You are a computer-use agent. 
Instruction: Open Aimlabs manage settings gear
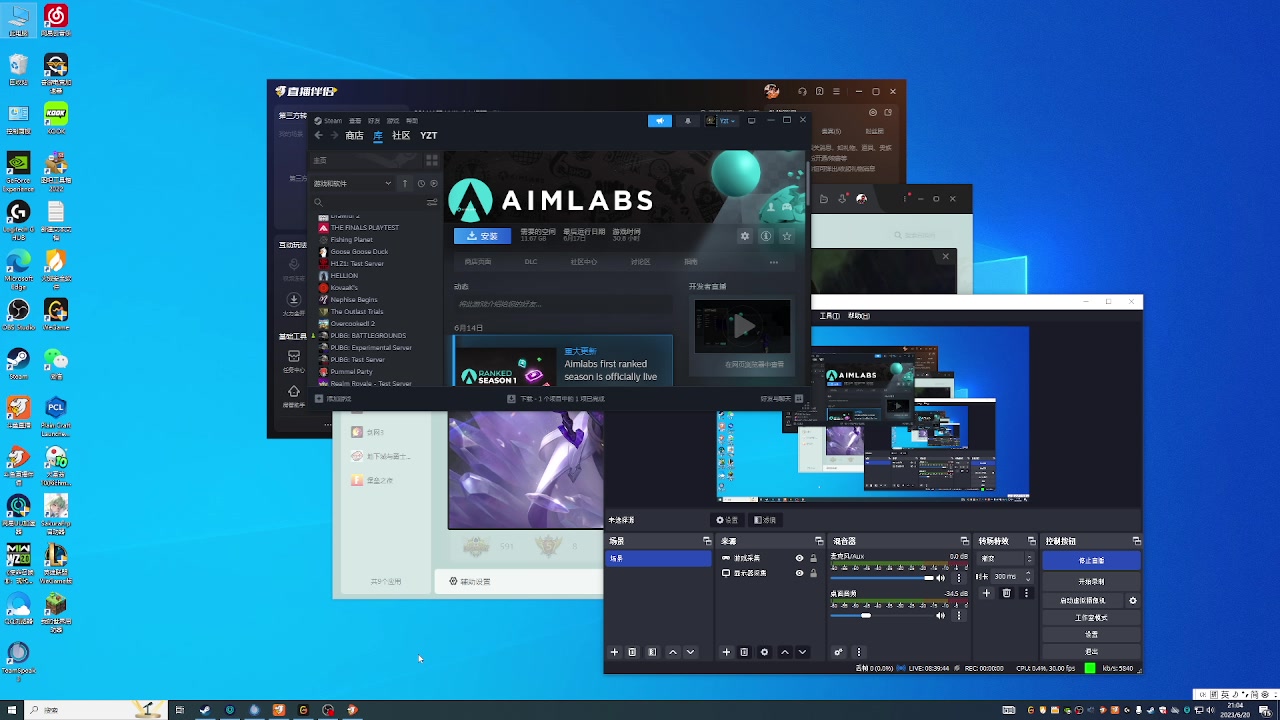[745, 236]
